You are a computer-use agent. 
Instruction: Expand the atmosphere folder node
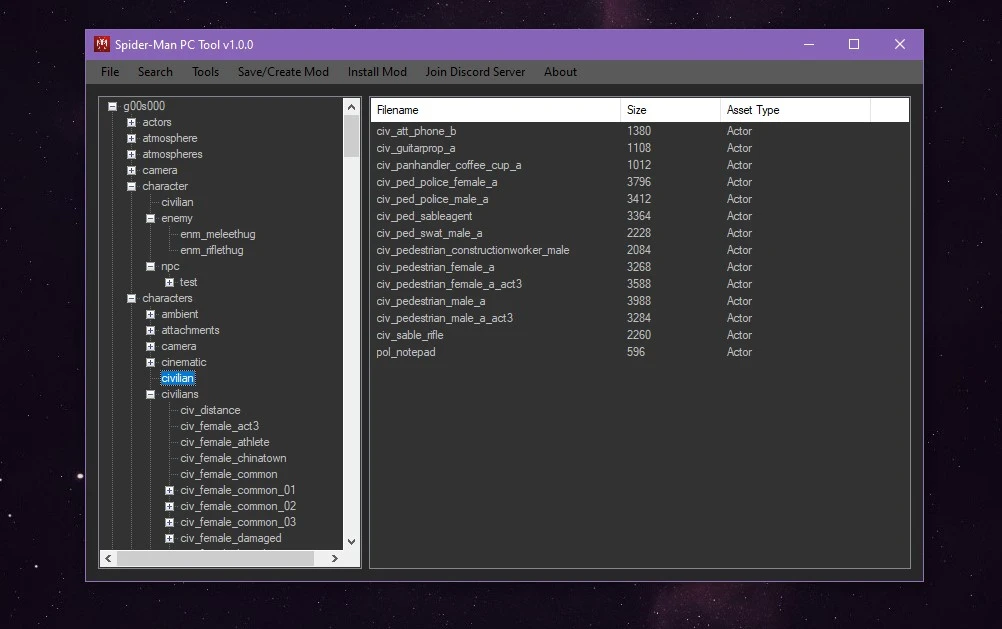click(x=131, y=139)
